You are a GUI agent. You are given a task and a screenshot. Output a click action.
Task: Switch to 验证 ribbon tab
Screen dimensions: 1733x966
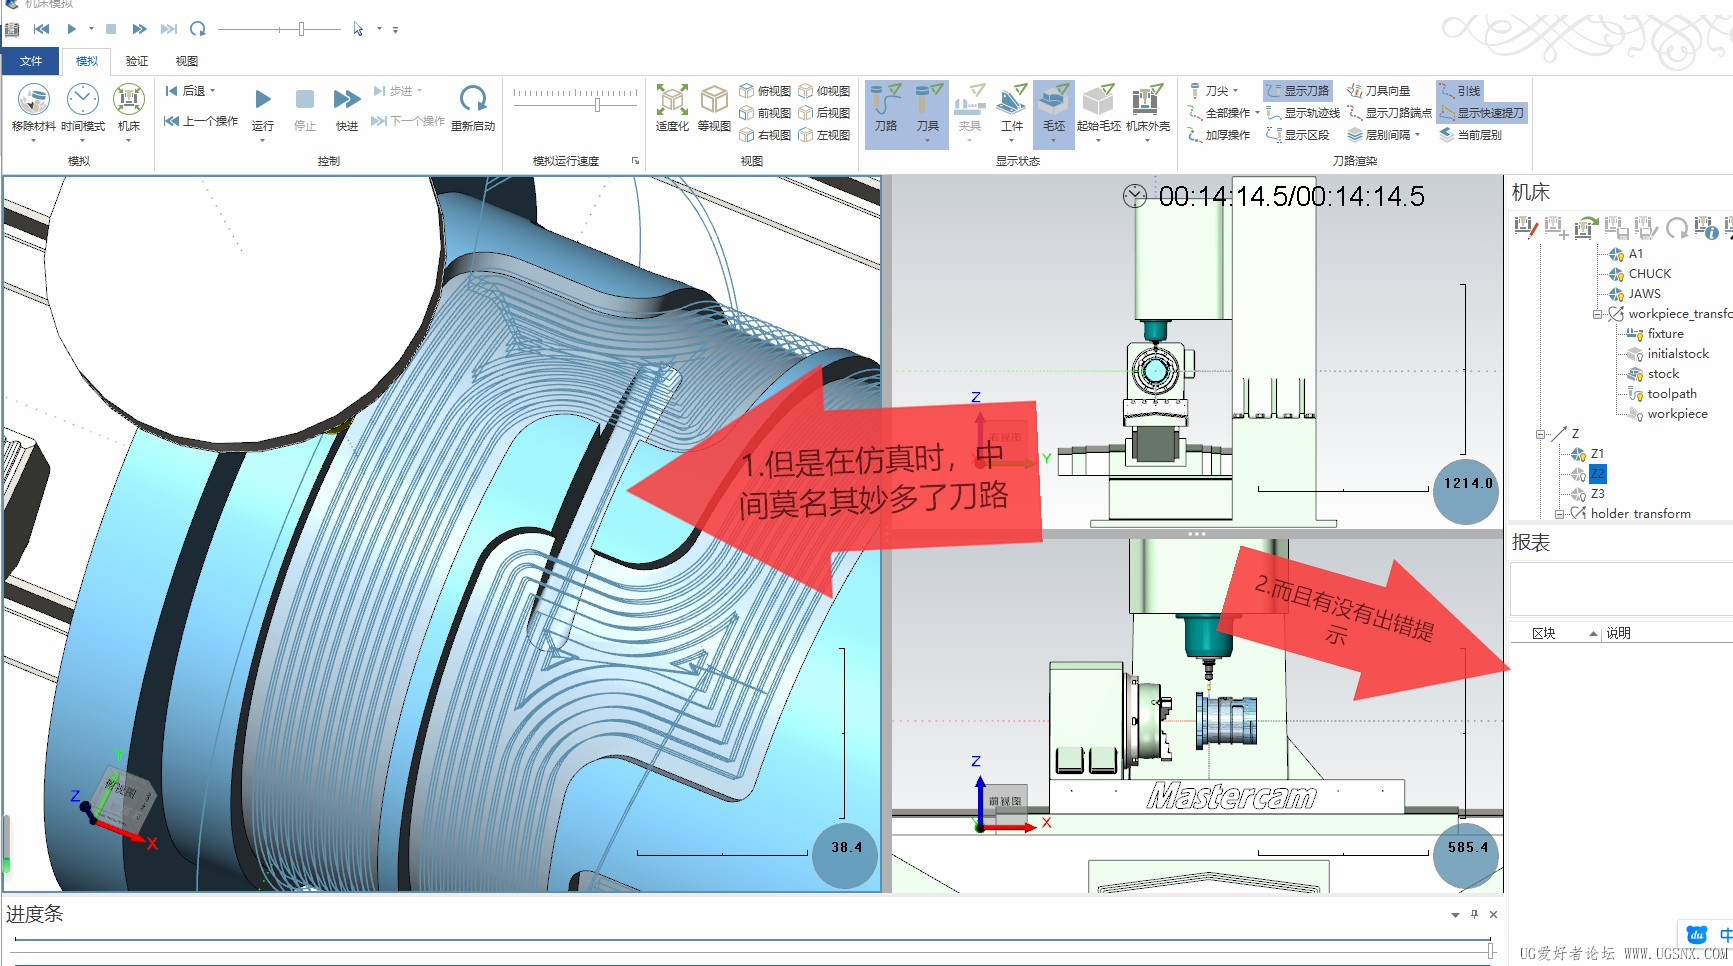(137, 61)
